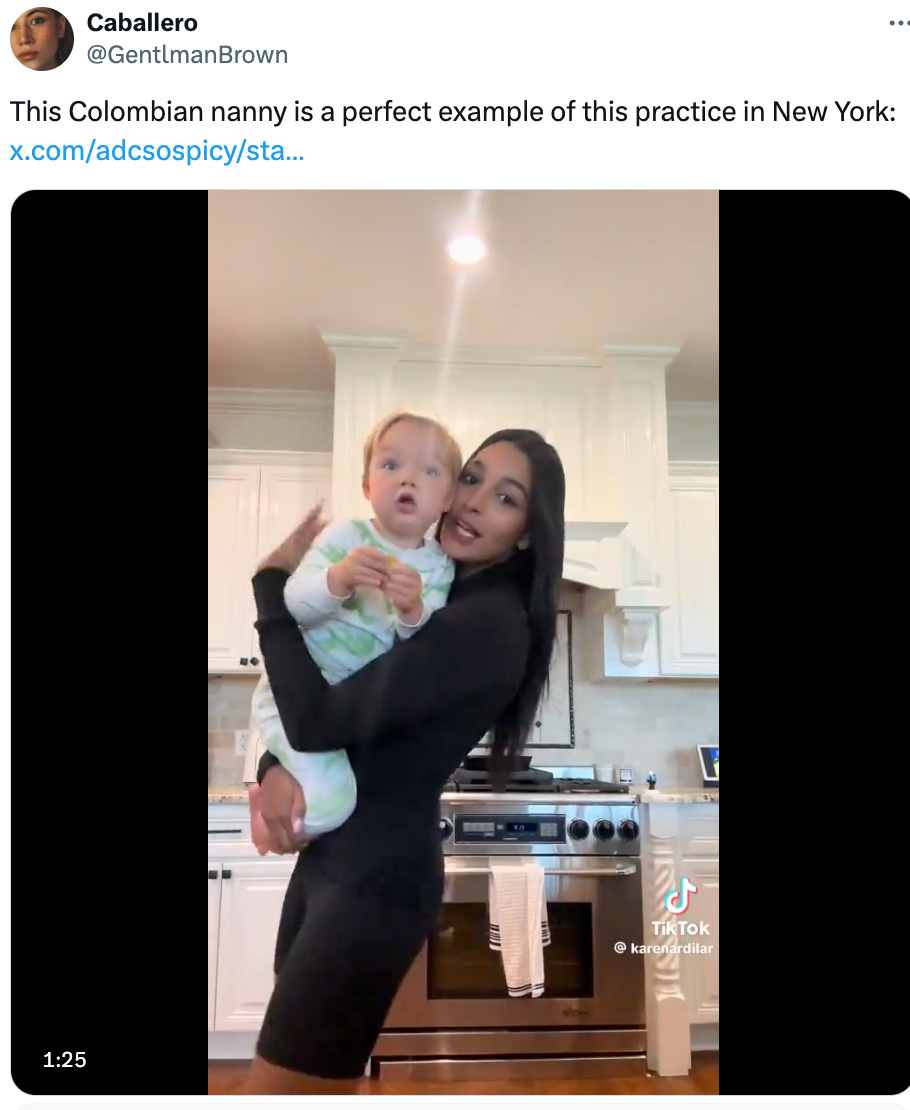
Task: Click the ceiling light in the video
Action: [x=467, y=249]
